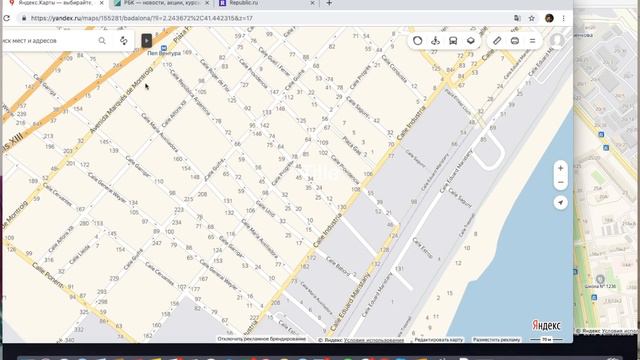
Task: Close the Republic.ru tab
Action: (313, 3)
